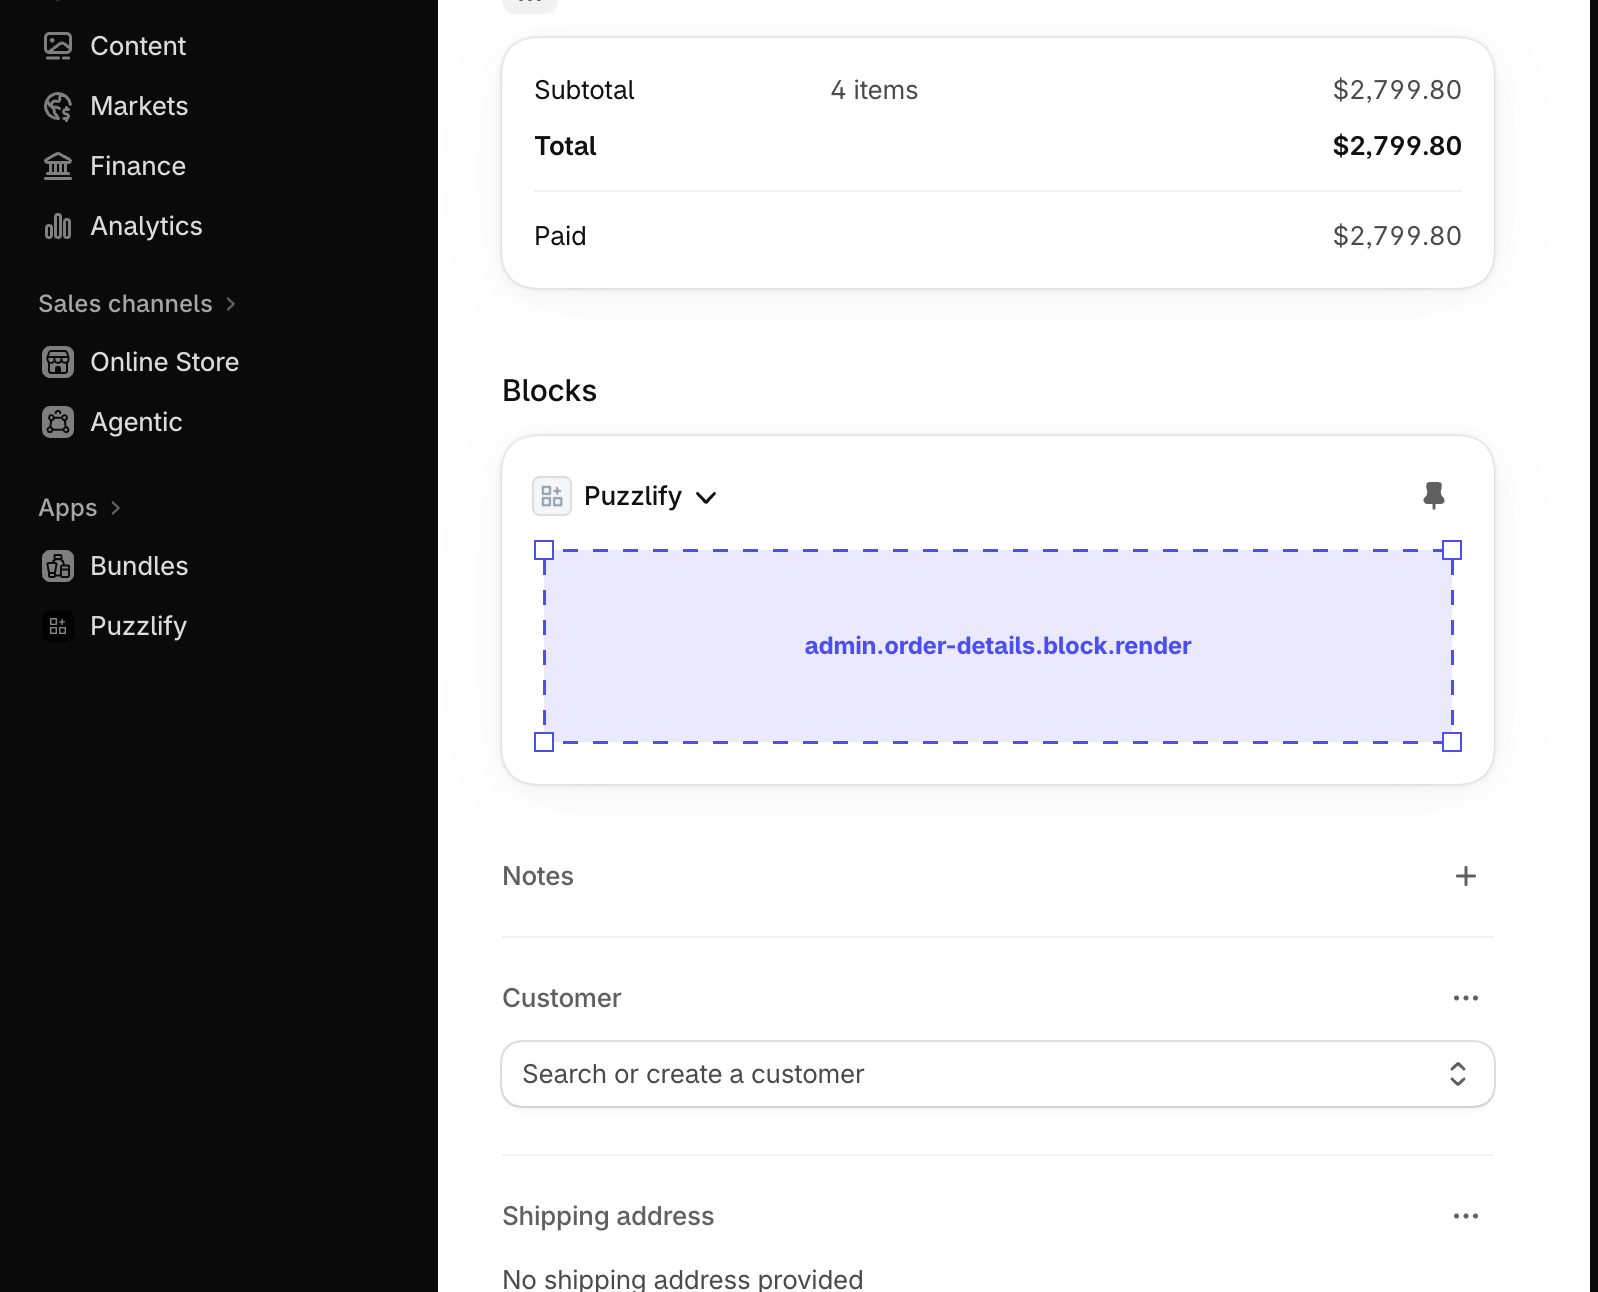Open the Shipping address more actions menu
1598x1292 pixels.
[1466, 1216]
